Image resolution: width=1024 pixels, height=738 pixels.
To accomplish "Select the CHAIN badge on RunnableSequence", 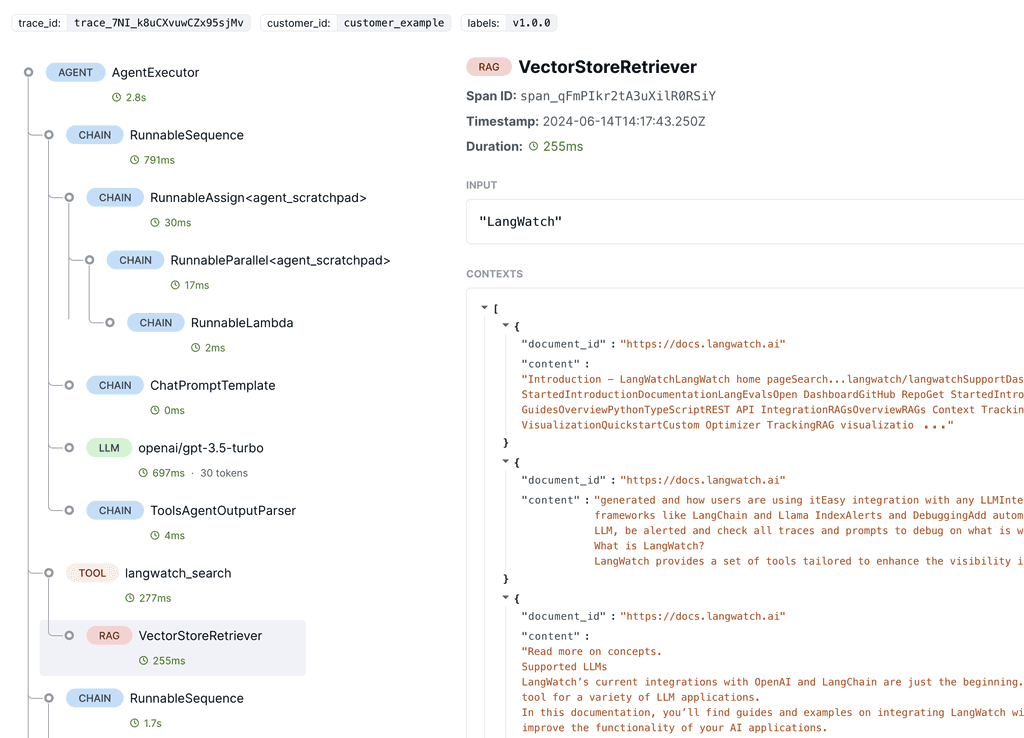I will (94, 134).
